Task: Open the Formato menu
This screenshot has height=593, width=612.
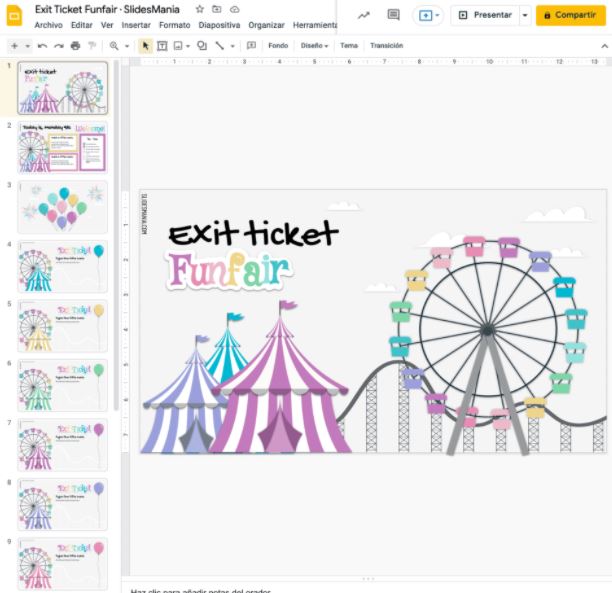Action: click(x=174, y=25)
